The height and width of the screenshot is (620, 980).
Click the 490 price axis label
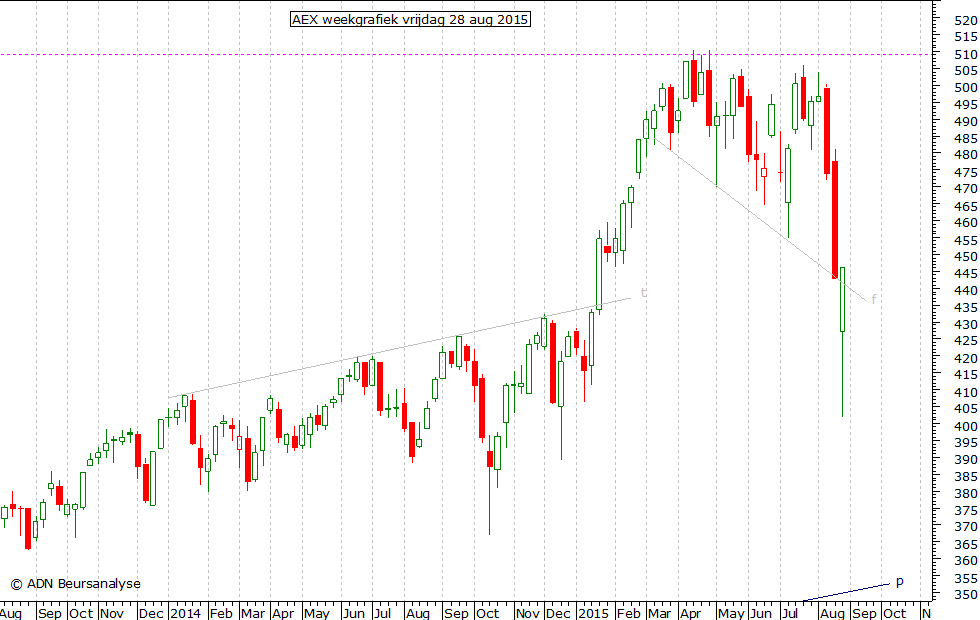click(966, 121)
